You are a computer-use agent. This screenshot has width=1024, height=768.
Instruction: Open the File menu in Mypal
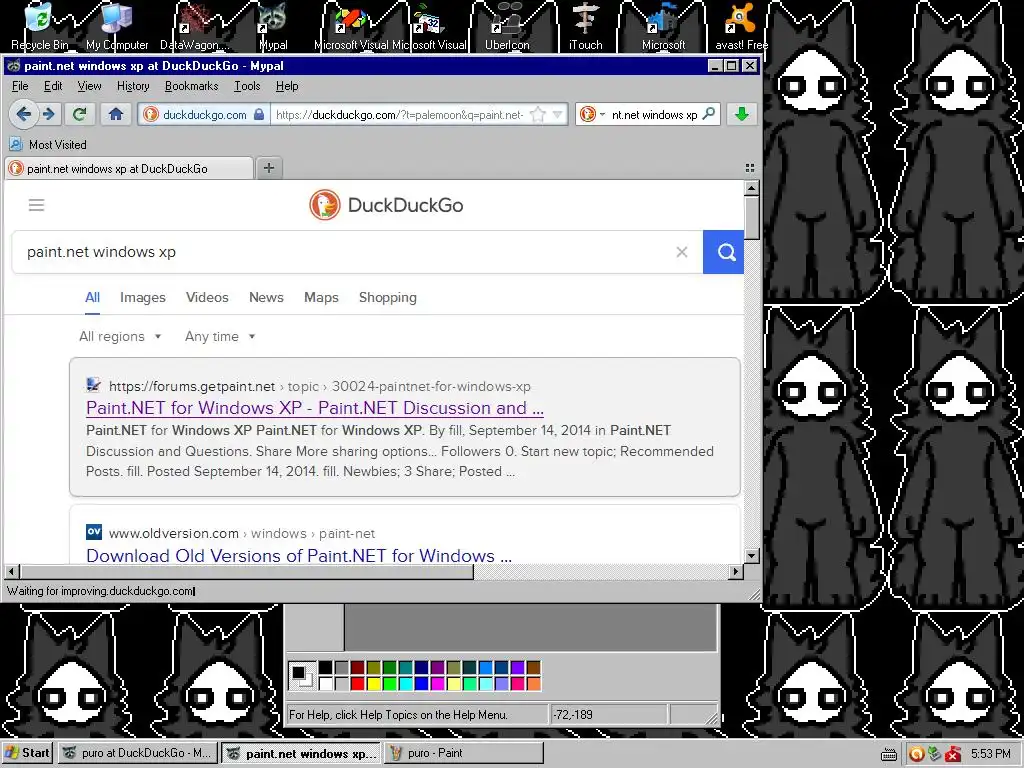point(20,86)
